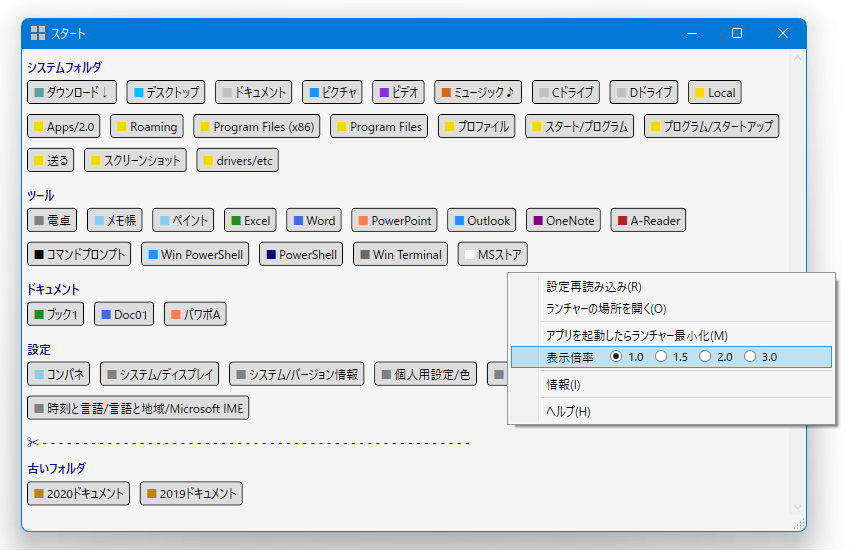The image size is (851, 551).
Task: Open ブック1 document
Action: tap(55, 314)
